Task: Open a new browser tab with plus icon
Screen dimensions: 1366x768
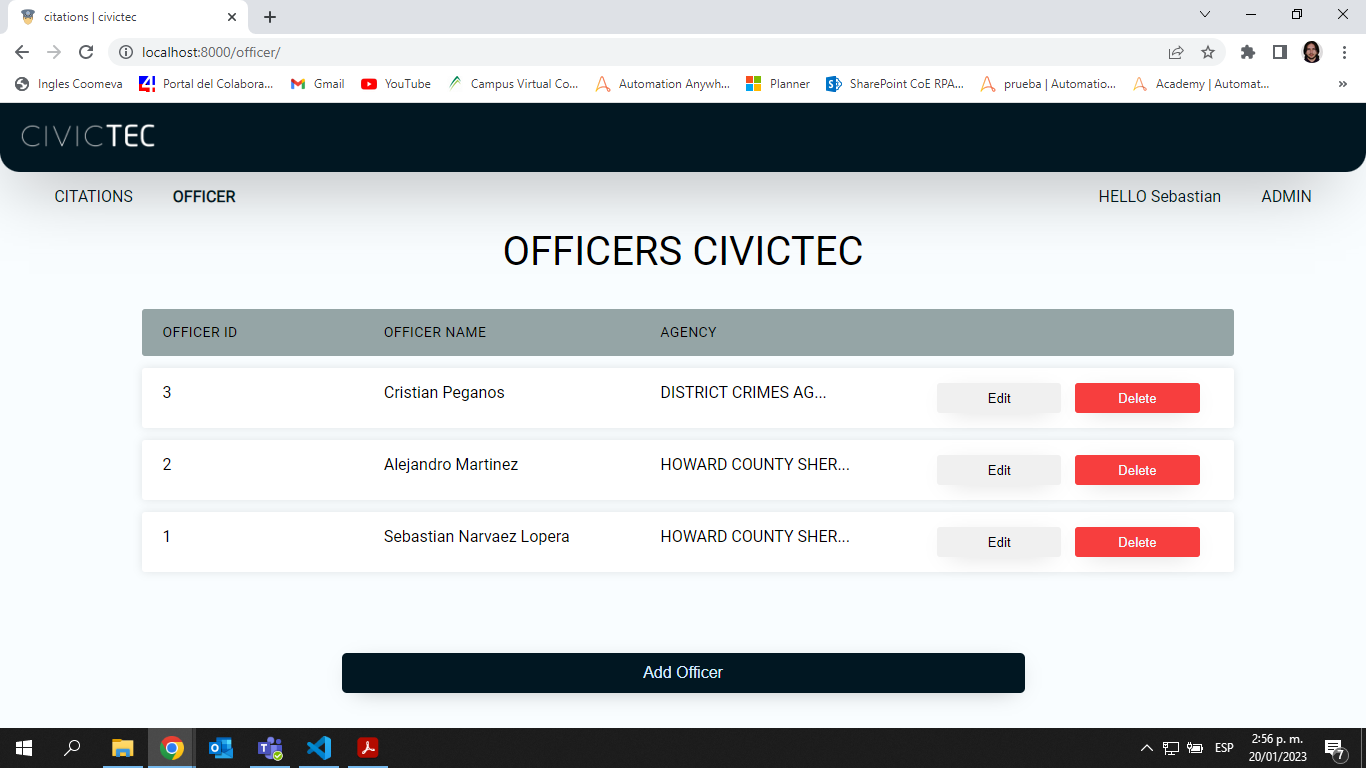Action: (x=270, y=17)
